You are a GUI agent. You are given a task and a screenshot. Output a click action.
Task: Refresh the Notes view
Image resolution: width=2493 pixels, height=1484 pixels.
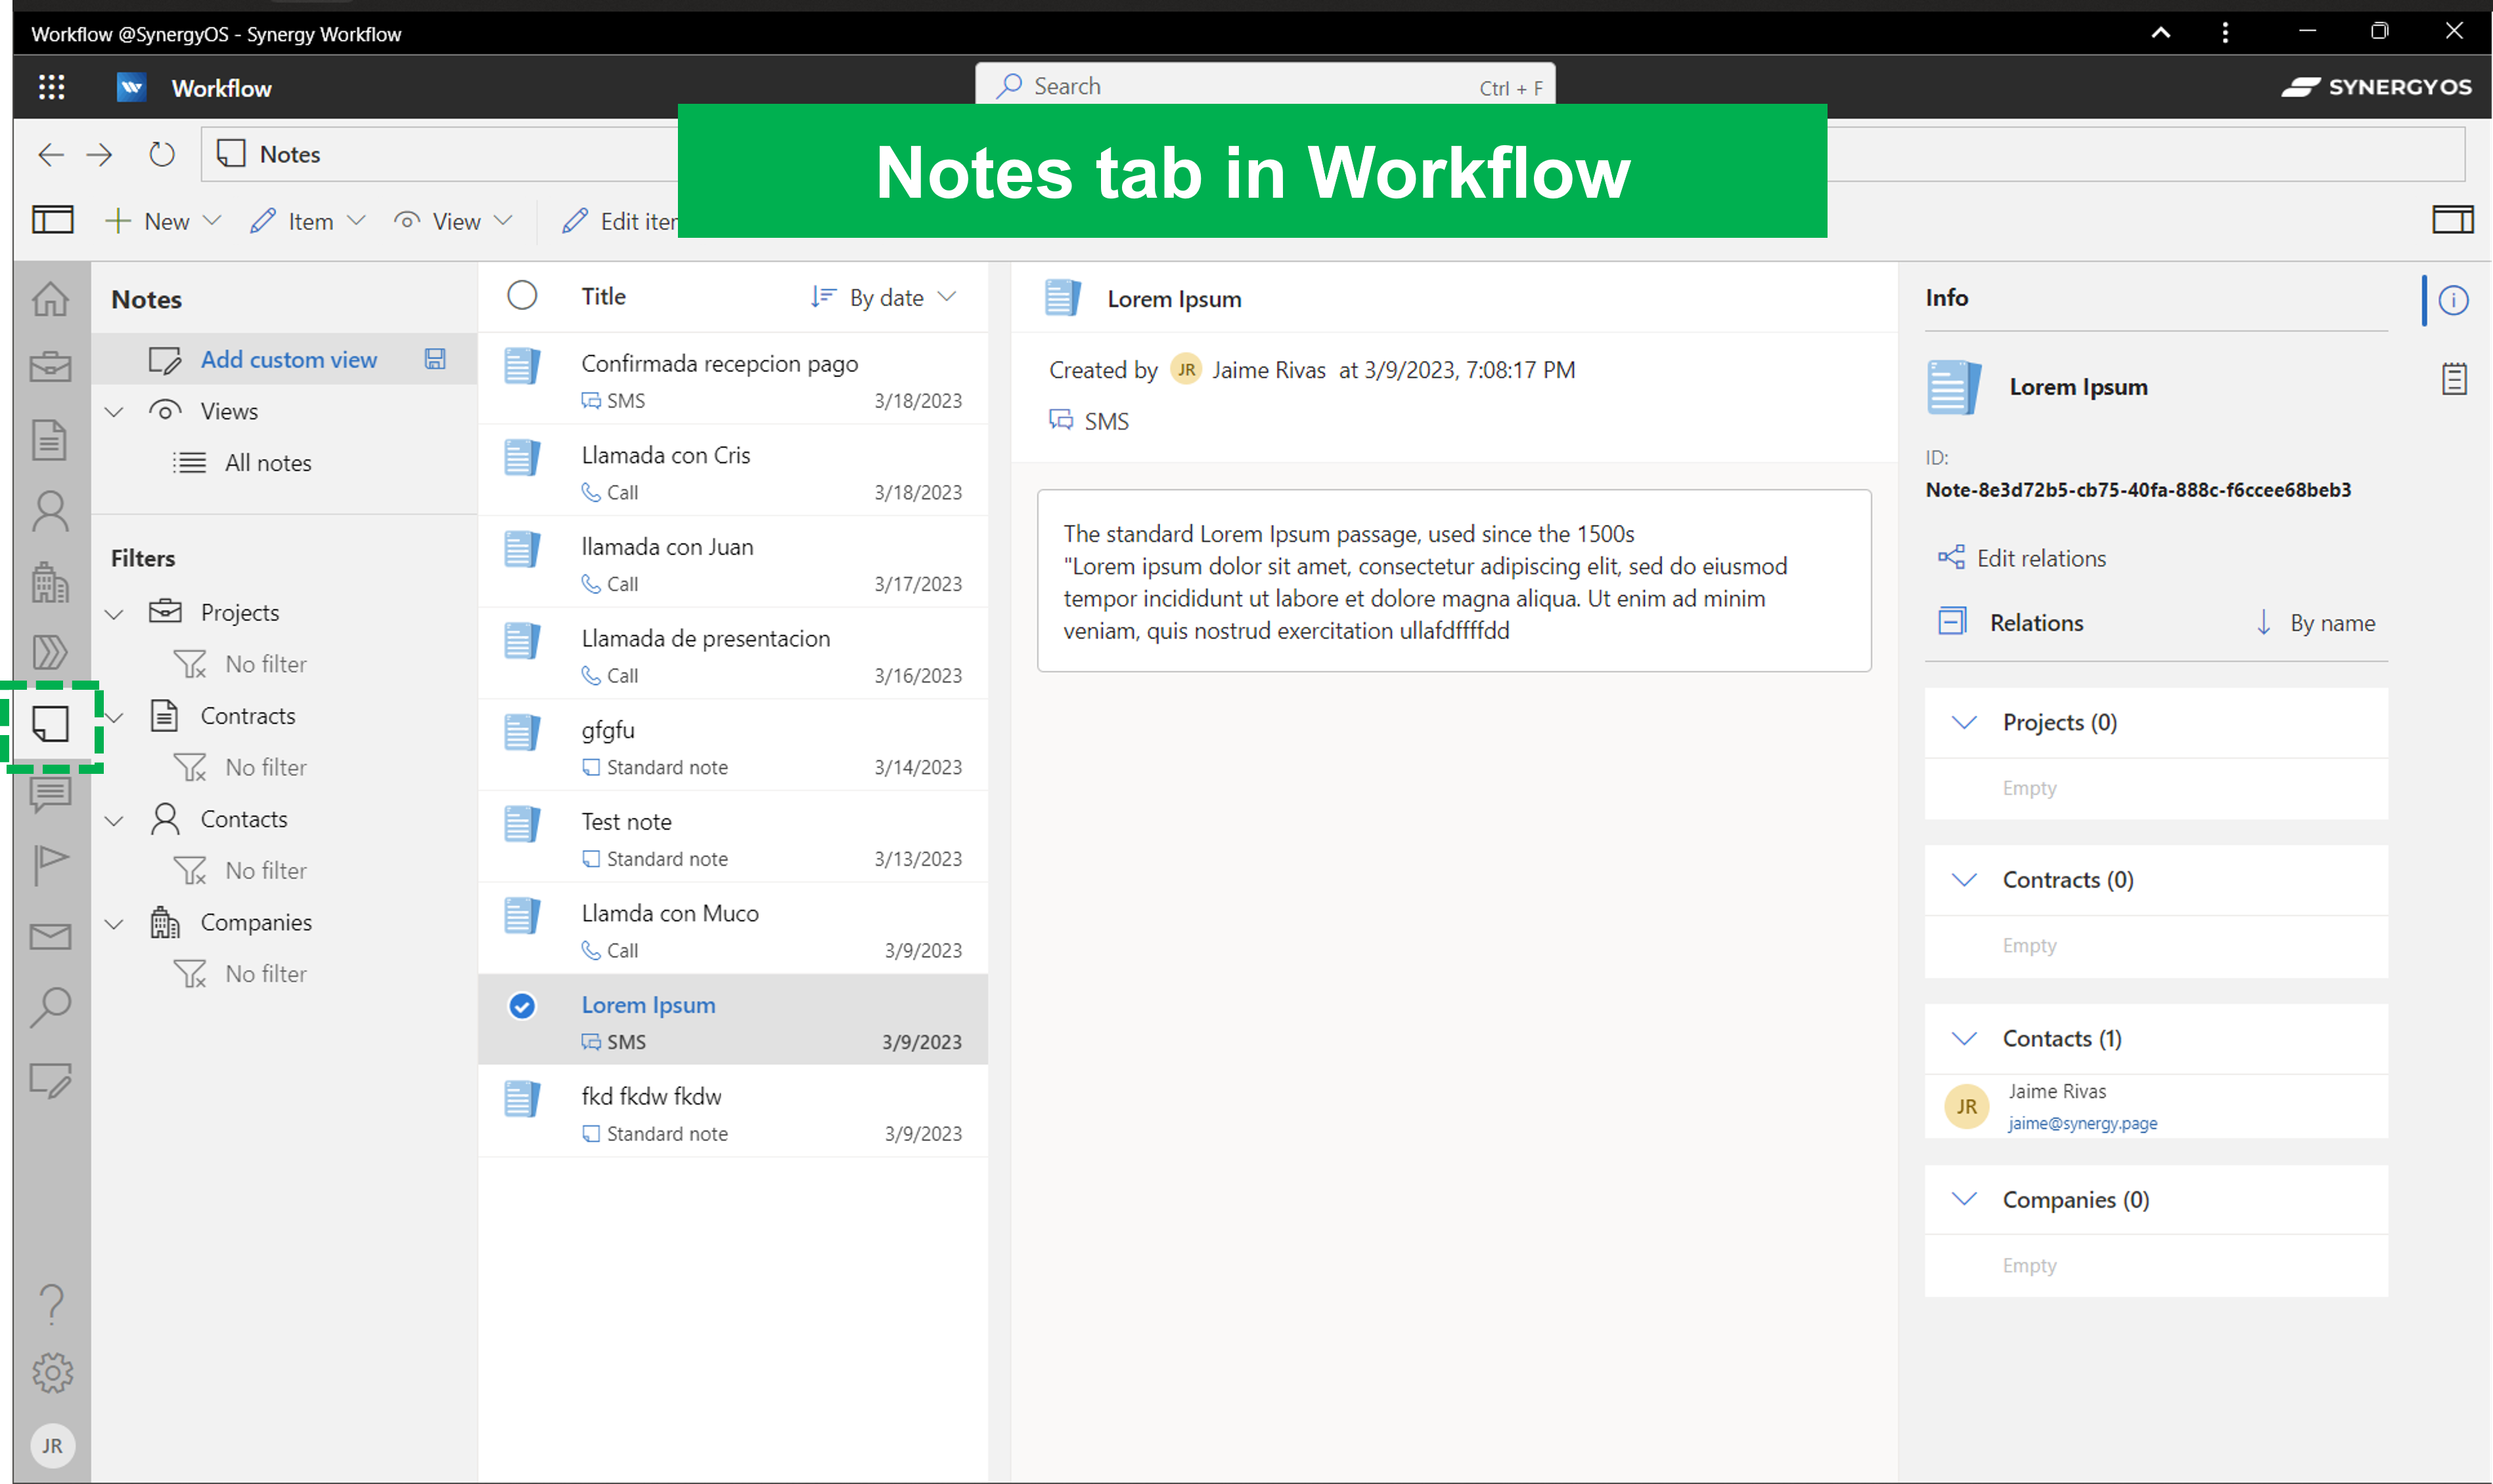pos(162,154)
